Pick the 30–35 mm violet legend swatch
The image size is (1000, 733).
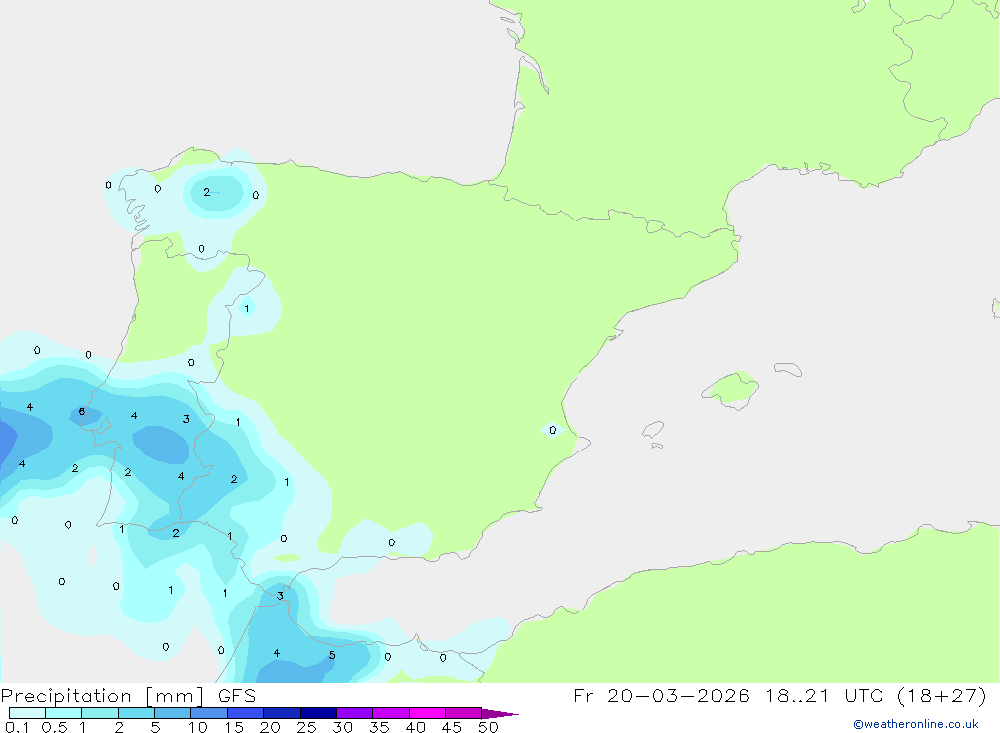(354, 713)
